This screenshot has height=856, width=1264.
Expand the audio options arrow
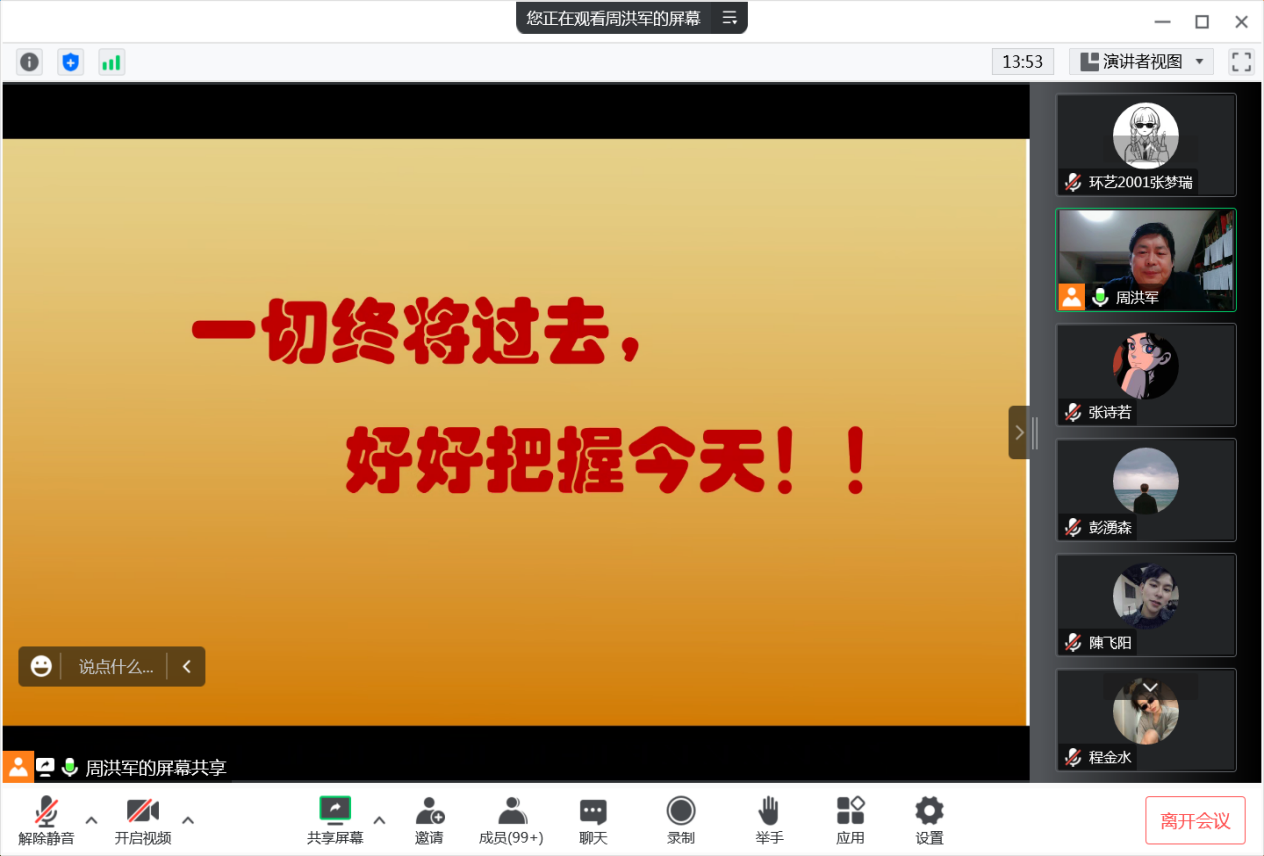[91, 820]
